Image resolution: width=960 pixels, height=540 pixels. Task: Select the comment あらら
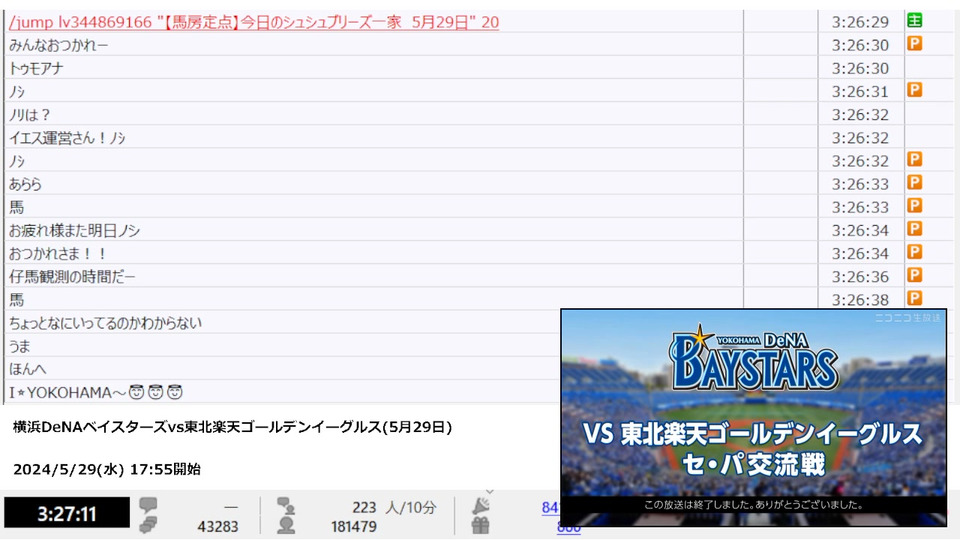coord(25,184)
